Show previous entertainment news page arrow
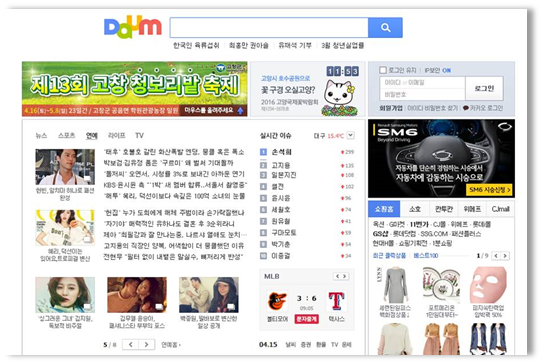 (131, 344)
